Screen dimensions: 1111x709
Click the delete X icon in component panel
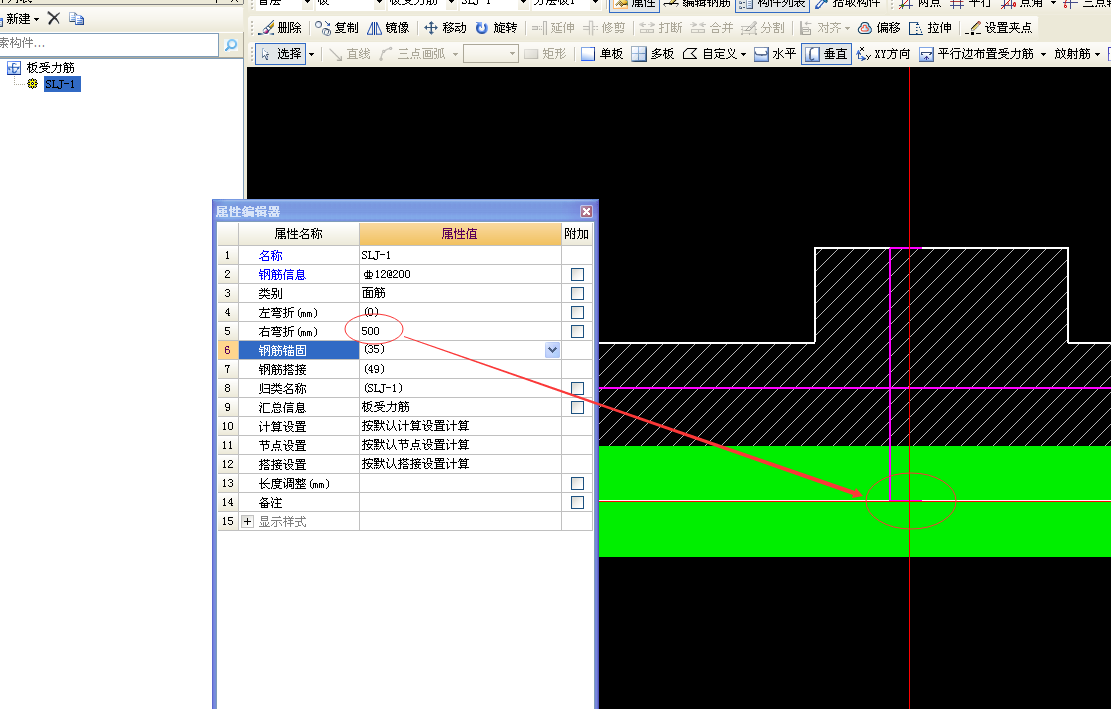(54, 18)
